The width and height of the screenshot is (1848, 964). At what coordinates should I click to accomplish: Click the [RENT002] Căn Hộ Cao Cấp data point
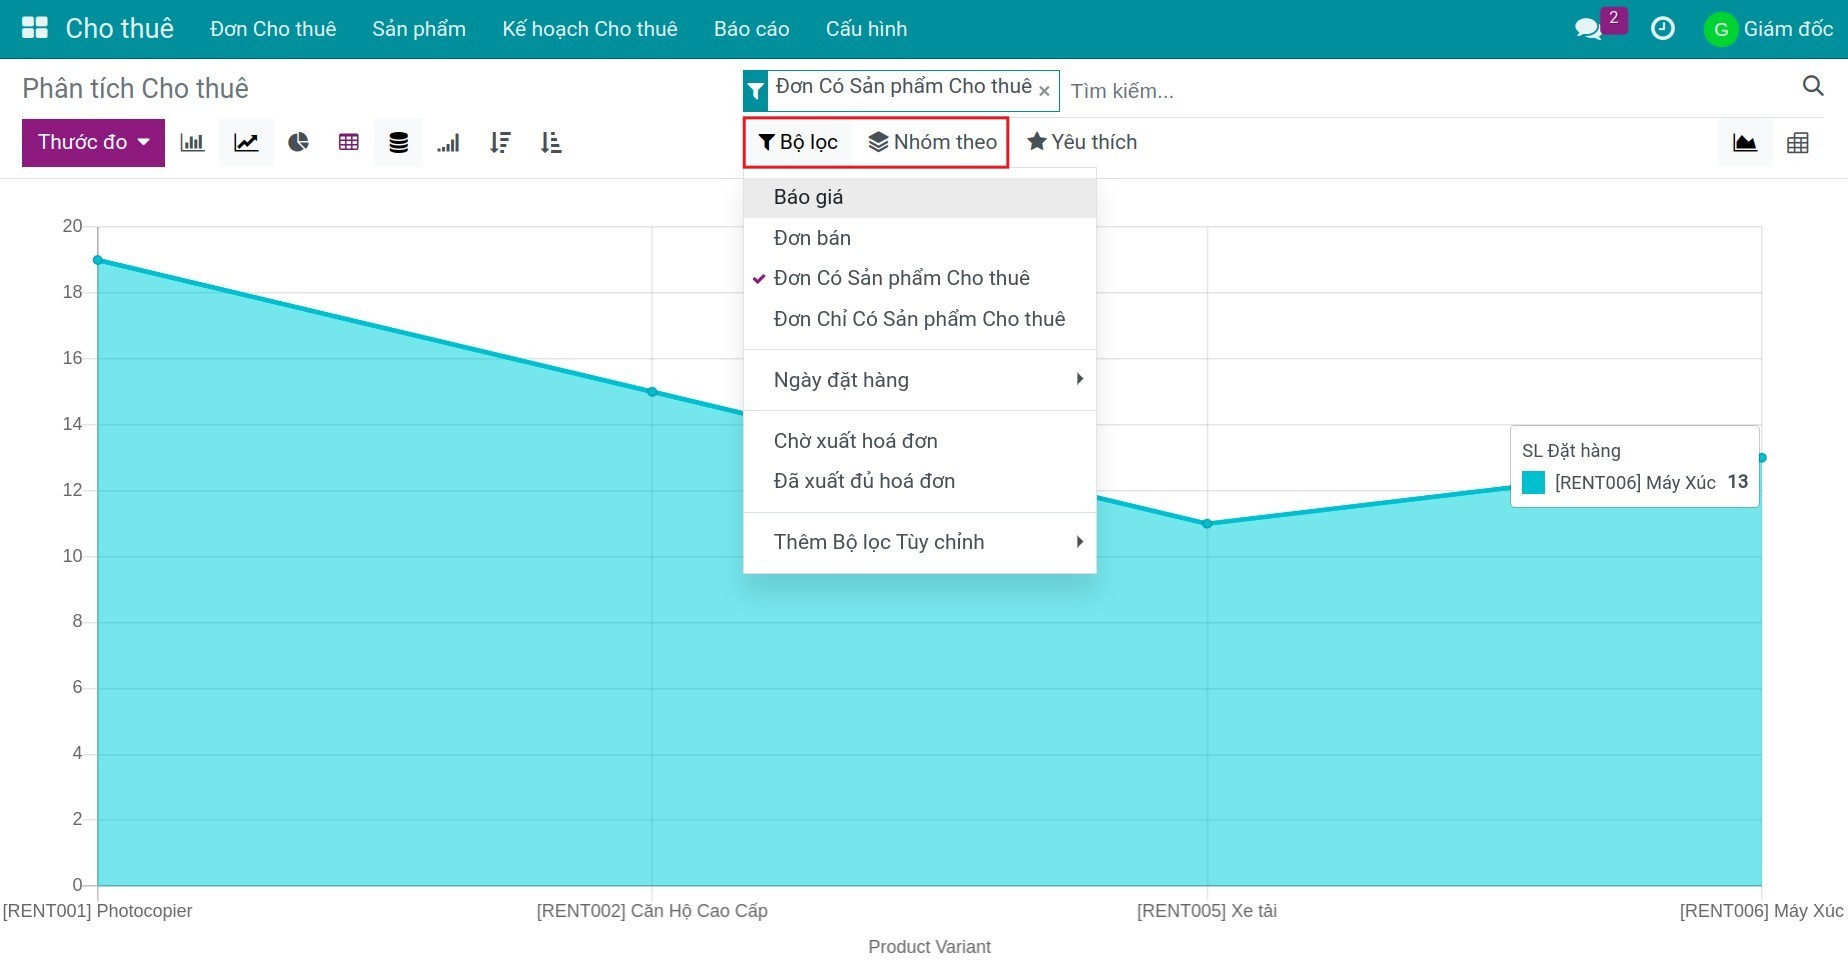tap(652, 392)
